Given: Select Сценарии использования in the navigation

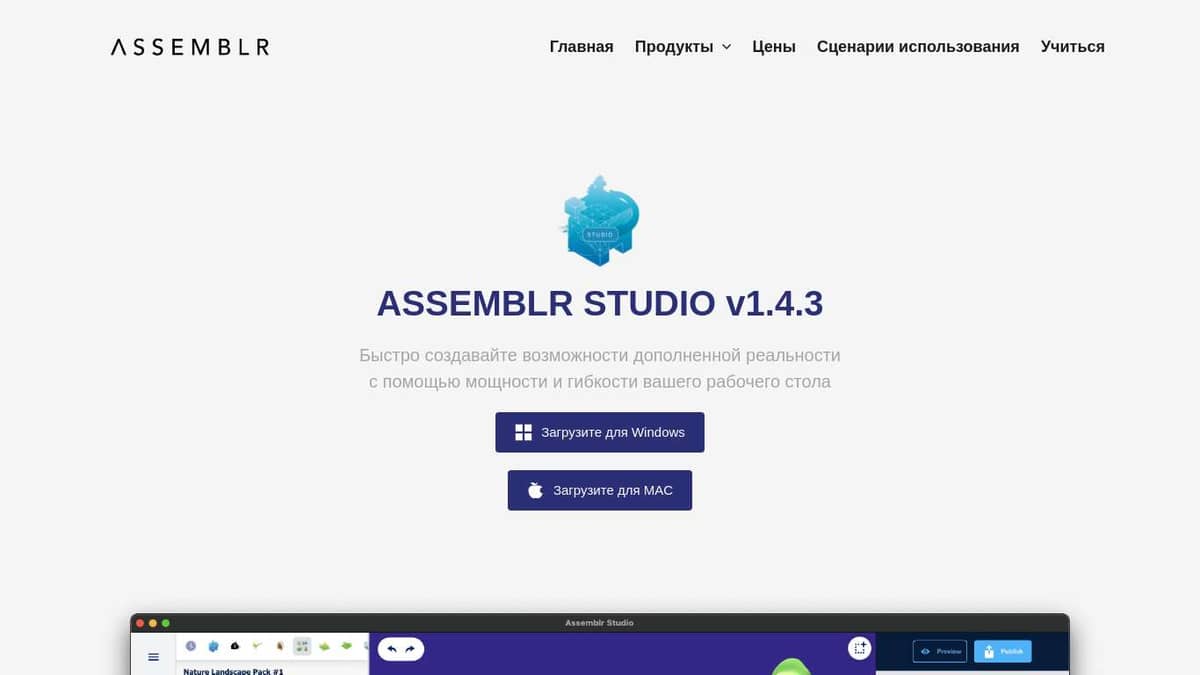Looking at the screenshot, I should point(918,46).
